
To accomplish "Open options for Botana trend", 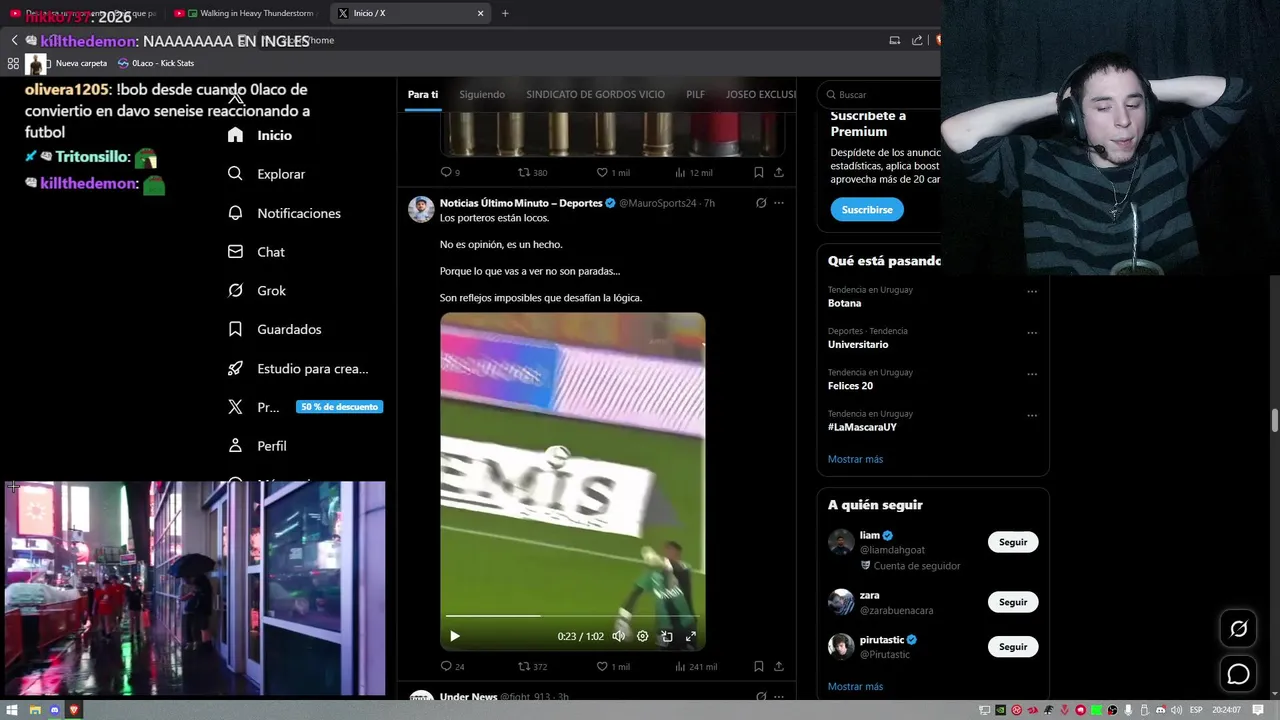I will pos(1032,292).
